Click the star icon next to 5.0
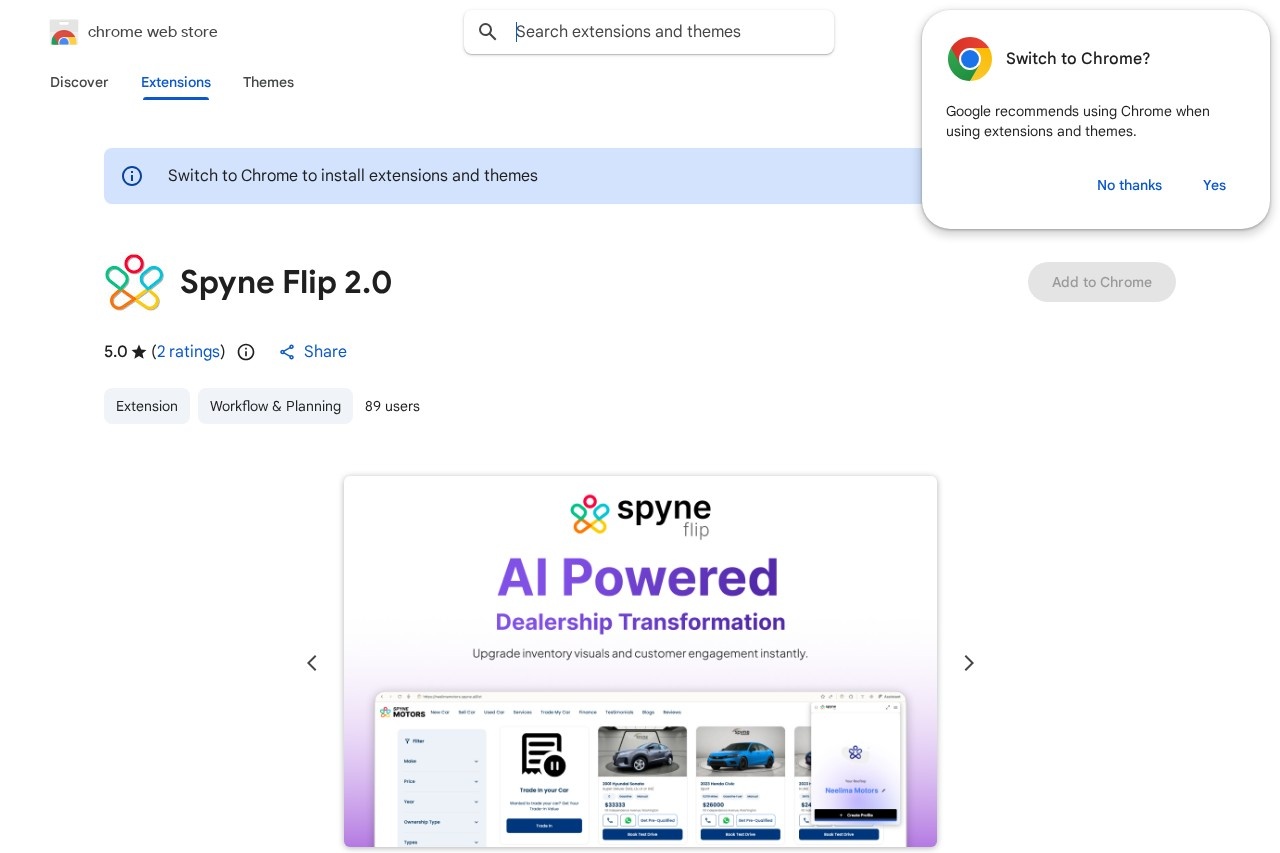The height and width of the screenshot is (853, 1280). tap(139, 351)
